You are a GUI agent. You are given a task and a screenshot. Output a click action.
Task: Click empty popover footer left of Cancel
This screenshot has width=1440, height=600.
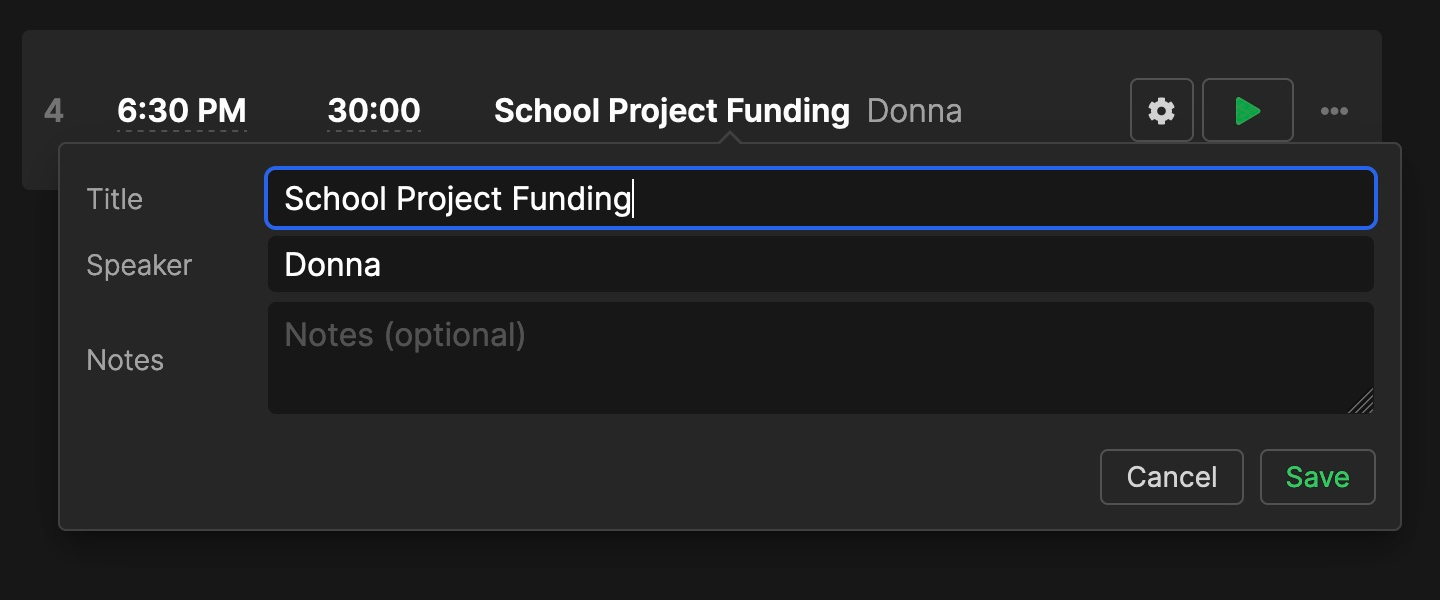600,477
